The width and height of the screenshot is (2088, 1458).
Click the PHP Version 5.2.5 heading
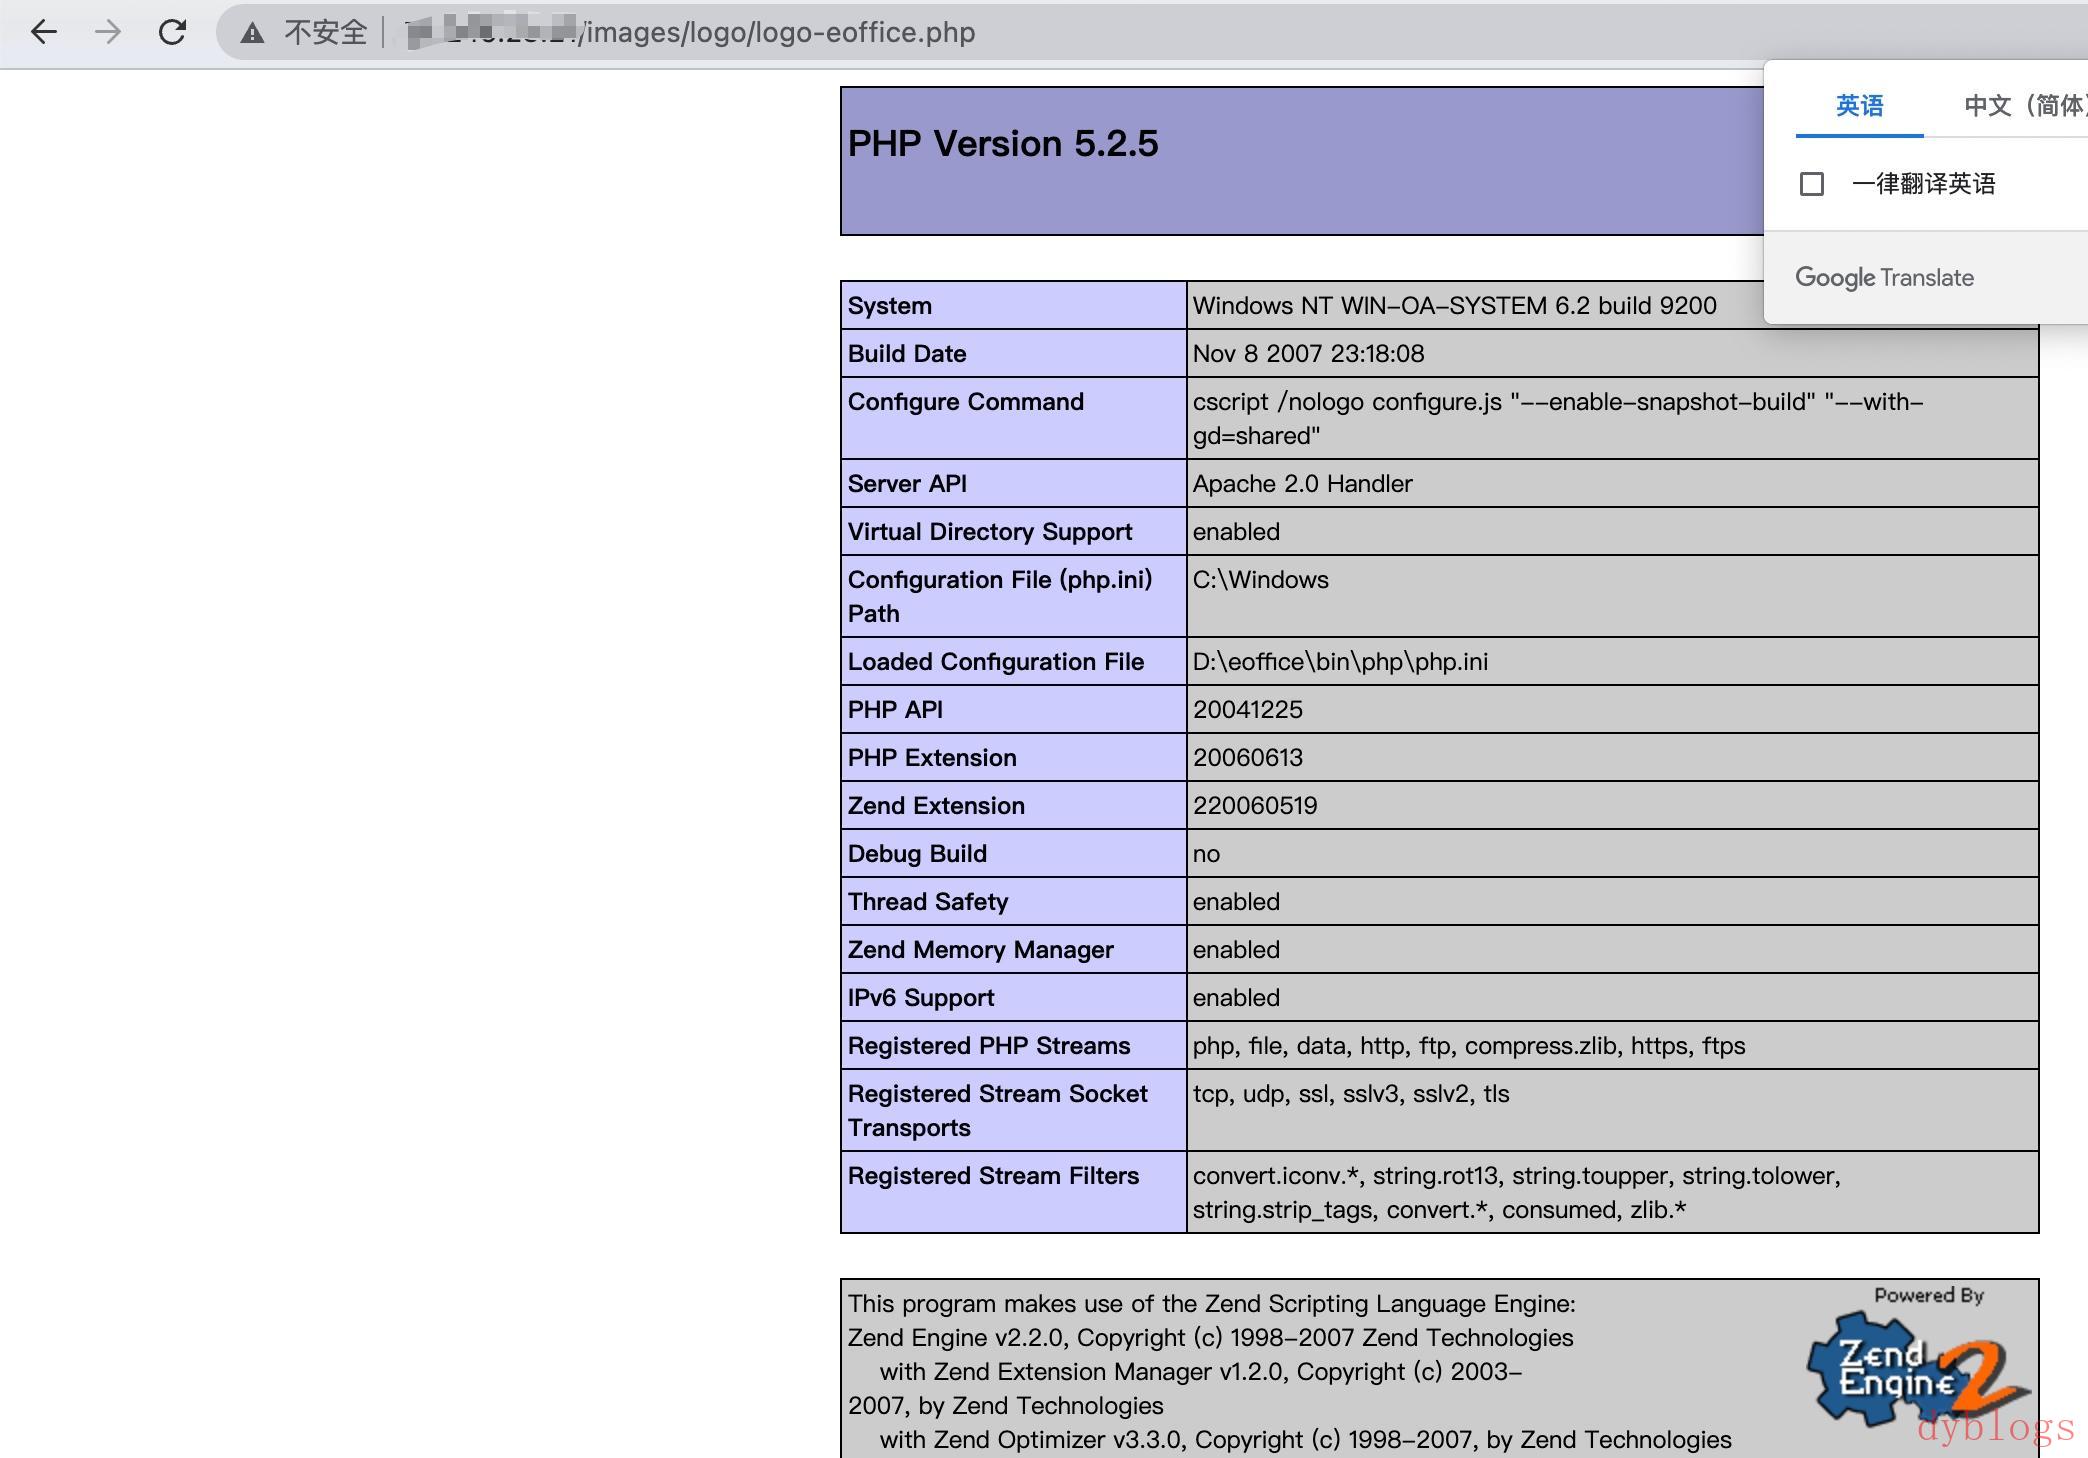(1003, 143)
